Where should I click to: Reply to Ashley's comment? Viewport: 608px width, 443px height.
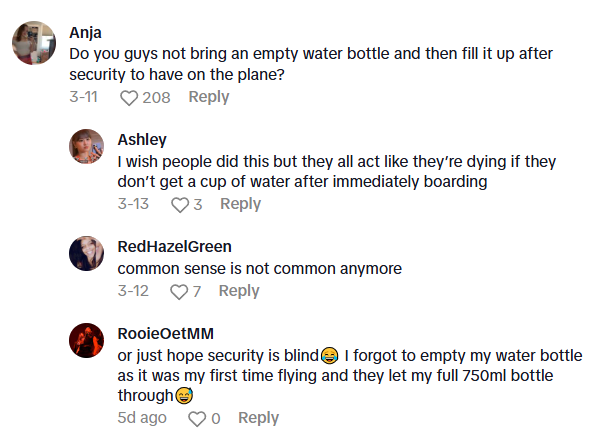coord(240,204)
